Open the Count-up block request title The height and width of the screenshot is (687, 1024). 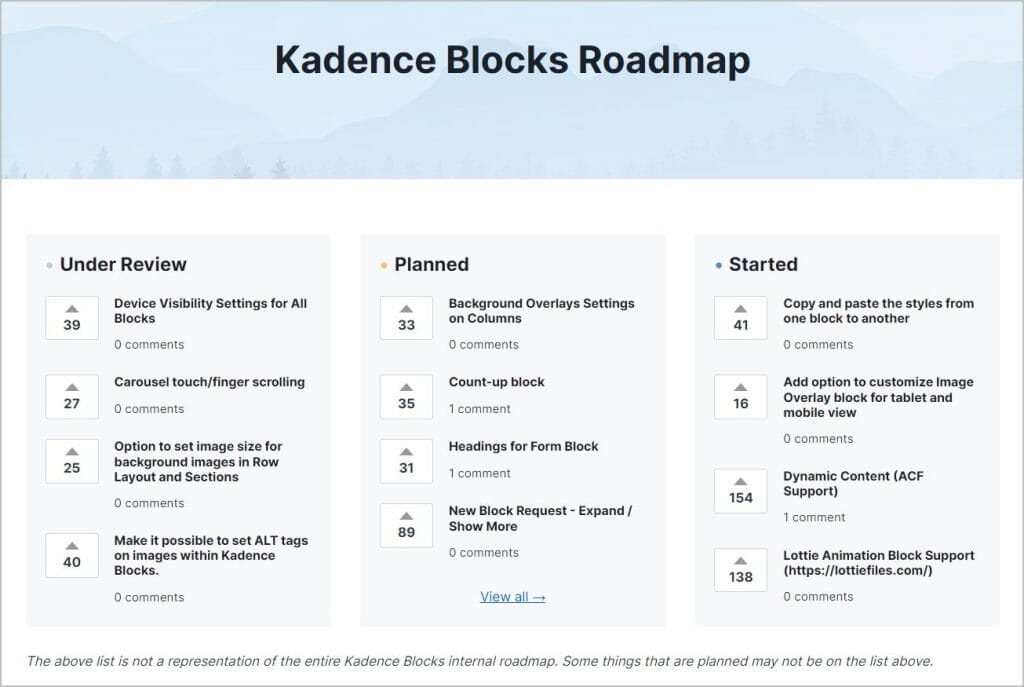[496, 382]
